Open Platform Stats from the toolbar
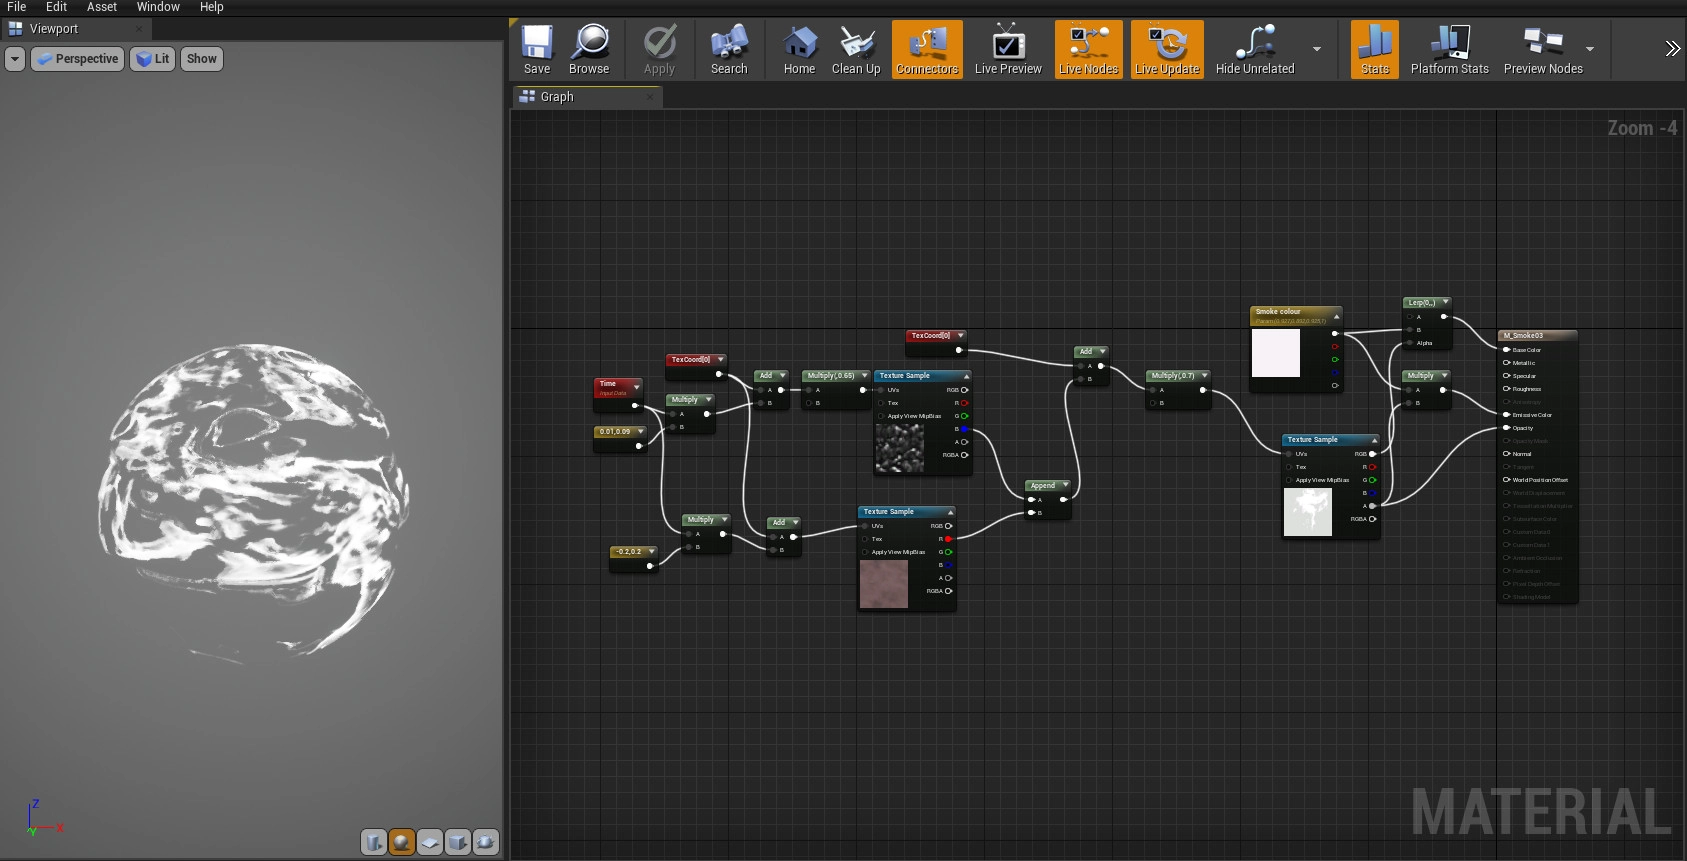This screenshot has height=861, width=1687. click(1449, 50)
